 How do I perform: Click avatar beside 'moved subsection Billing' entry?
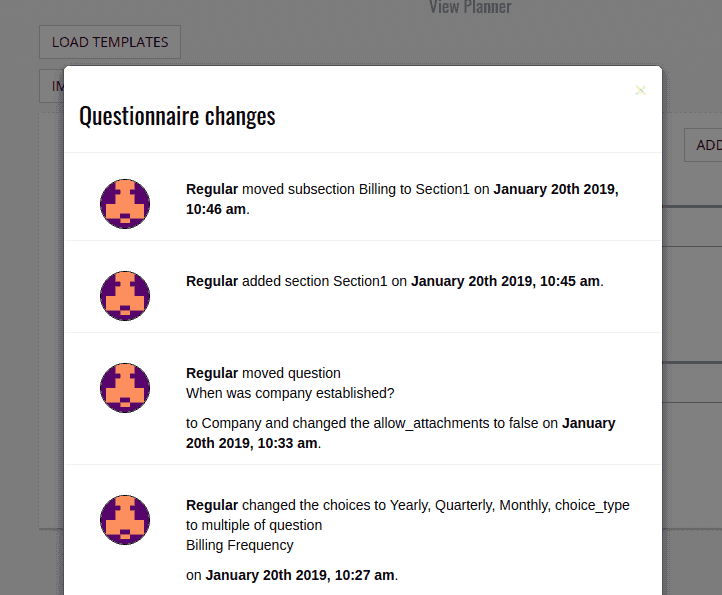[x=125, y=204]
